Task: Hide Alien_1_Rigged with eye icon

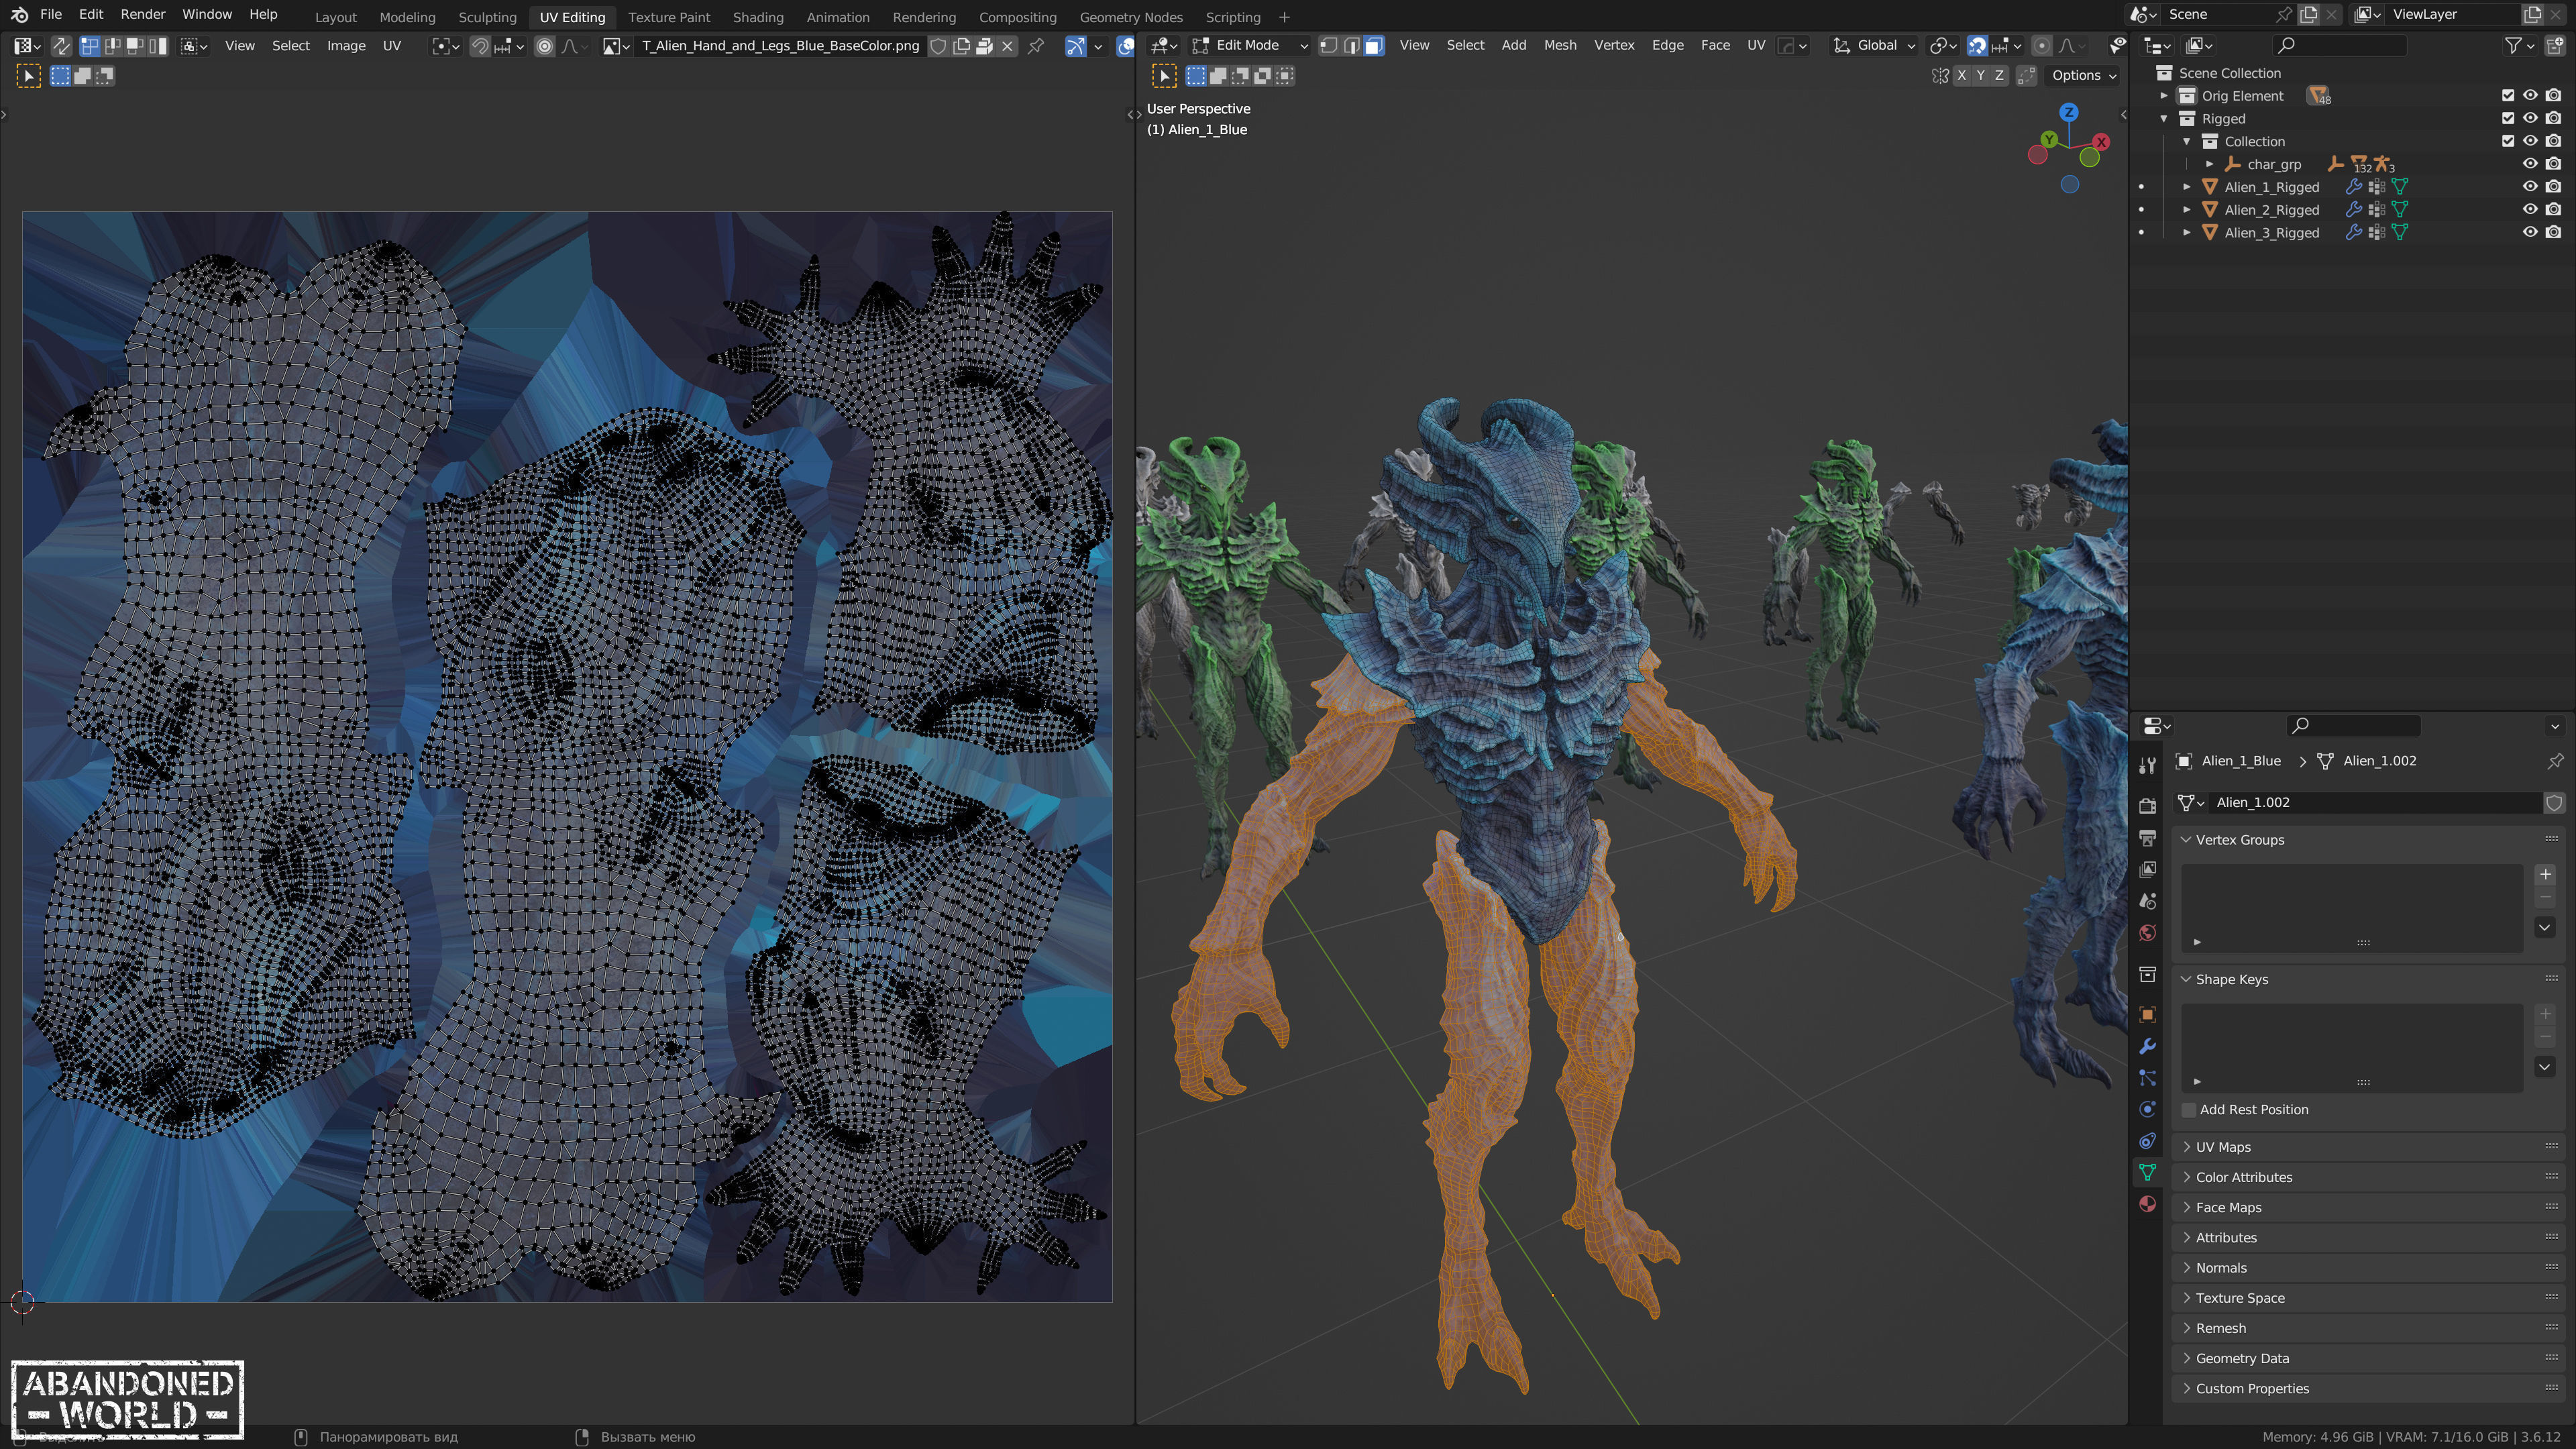Action: click(2530, 187)
